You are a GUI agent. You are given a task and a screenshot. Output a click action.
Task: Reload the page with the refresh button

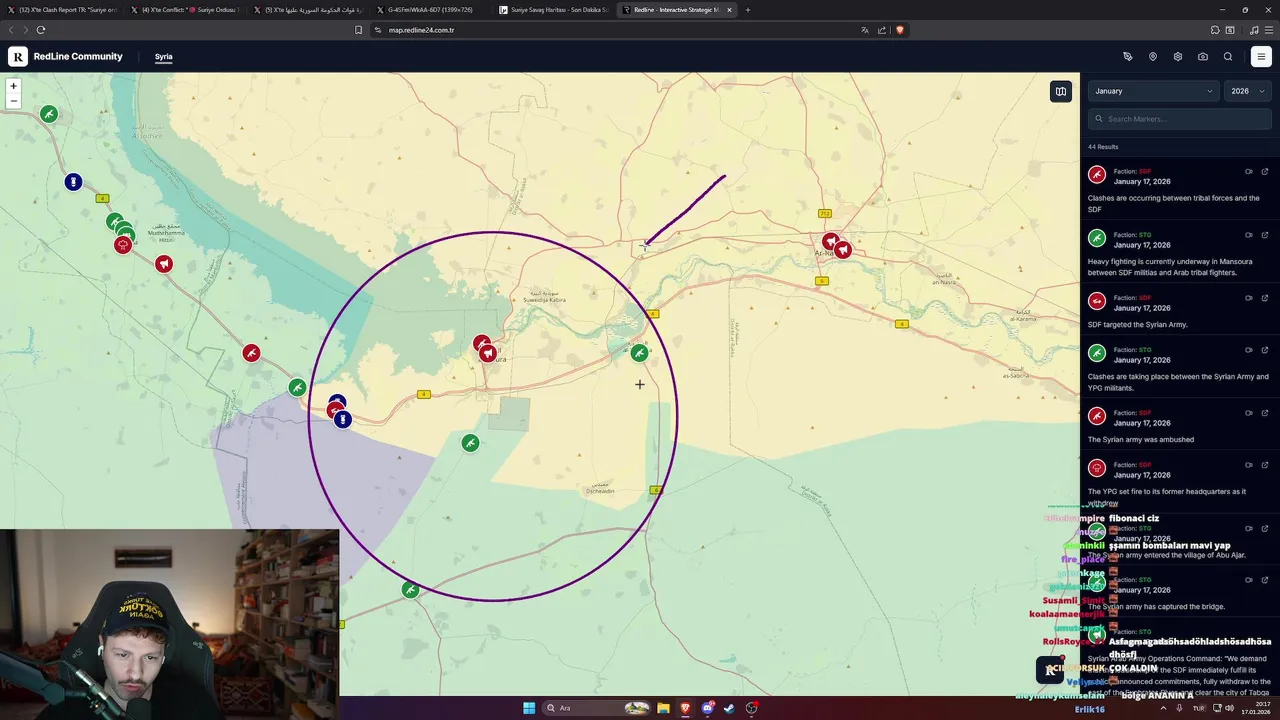41,30
